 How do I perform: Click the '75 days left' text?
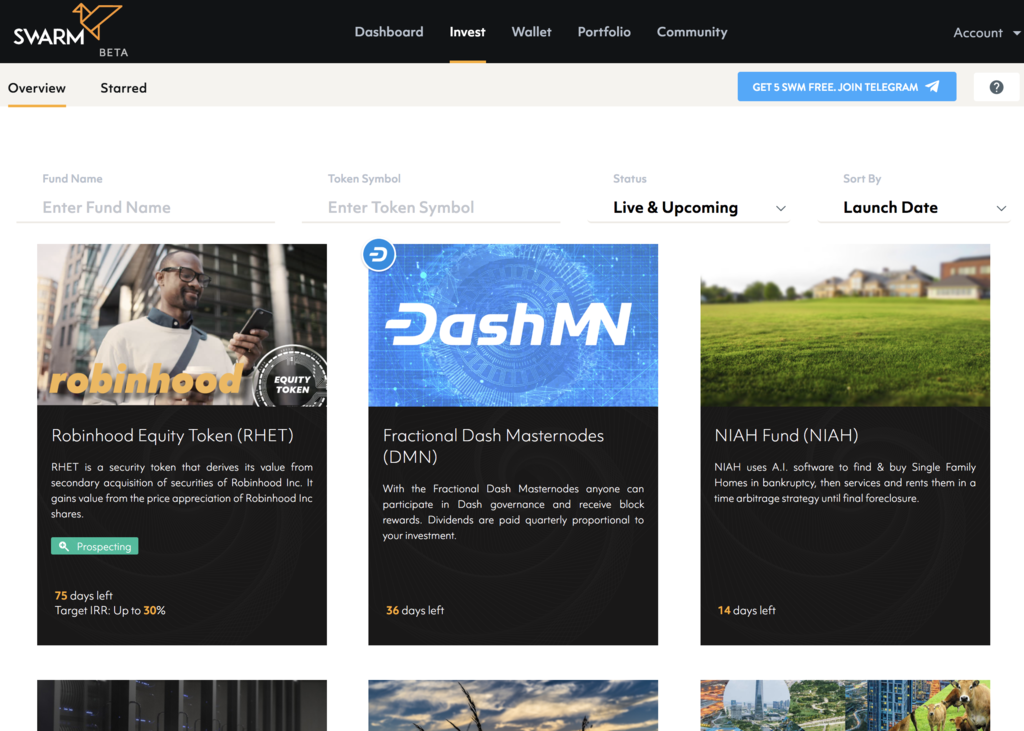click(x=84, y=596)
